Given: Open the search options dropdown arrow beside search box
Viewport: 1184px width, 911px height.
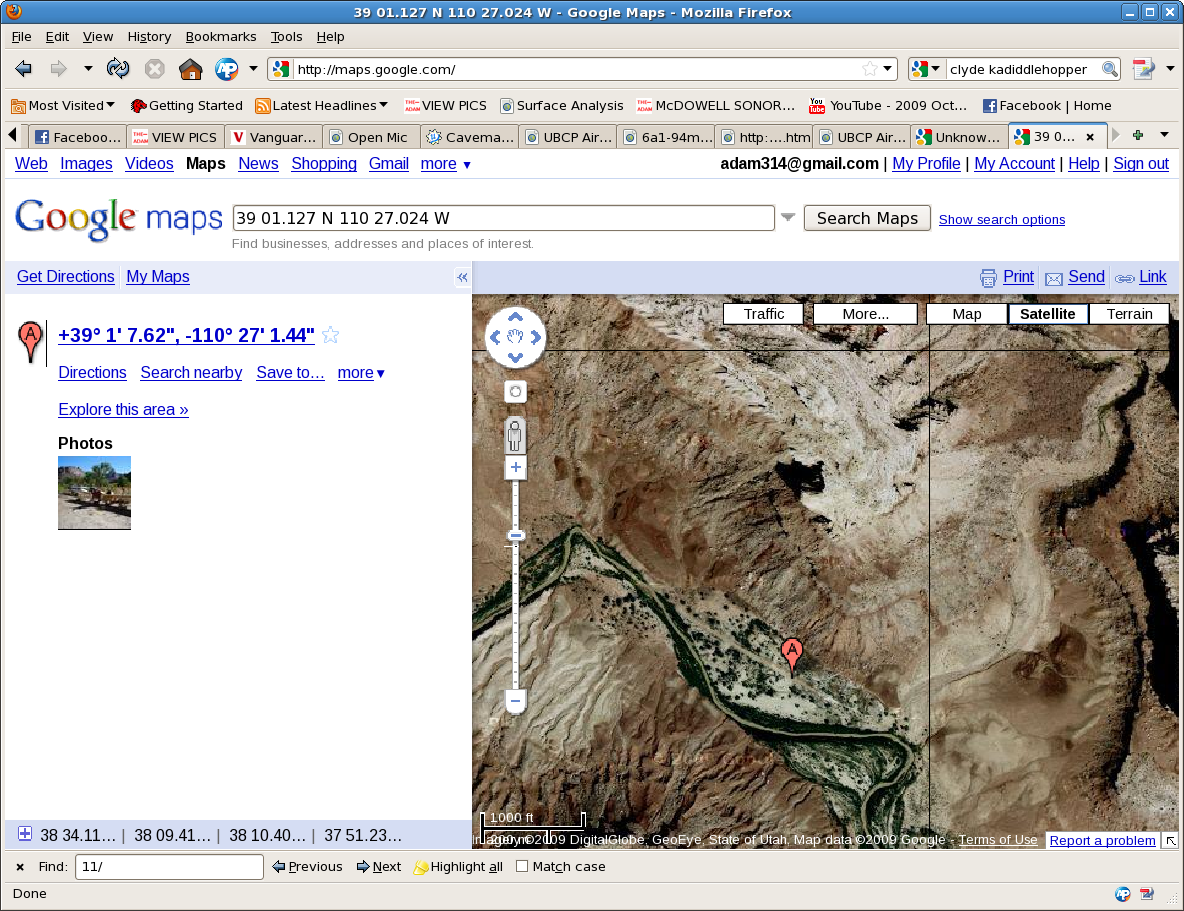Looking at the screenshot, I should tap(788, 218).
